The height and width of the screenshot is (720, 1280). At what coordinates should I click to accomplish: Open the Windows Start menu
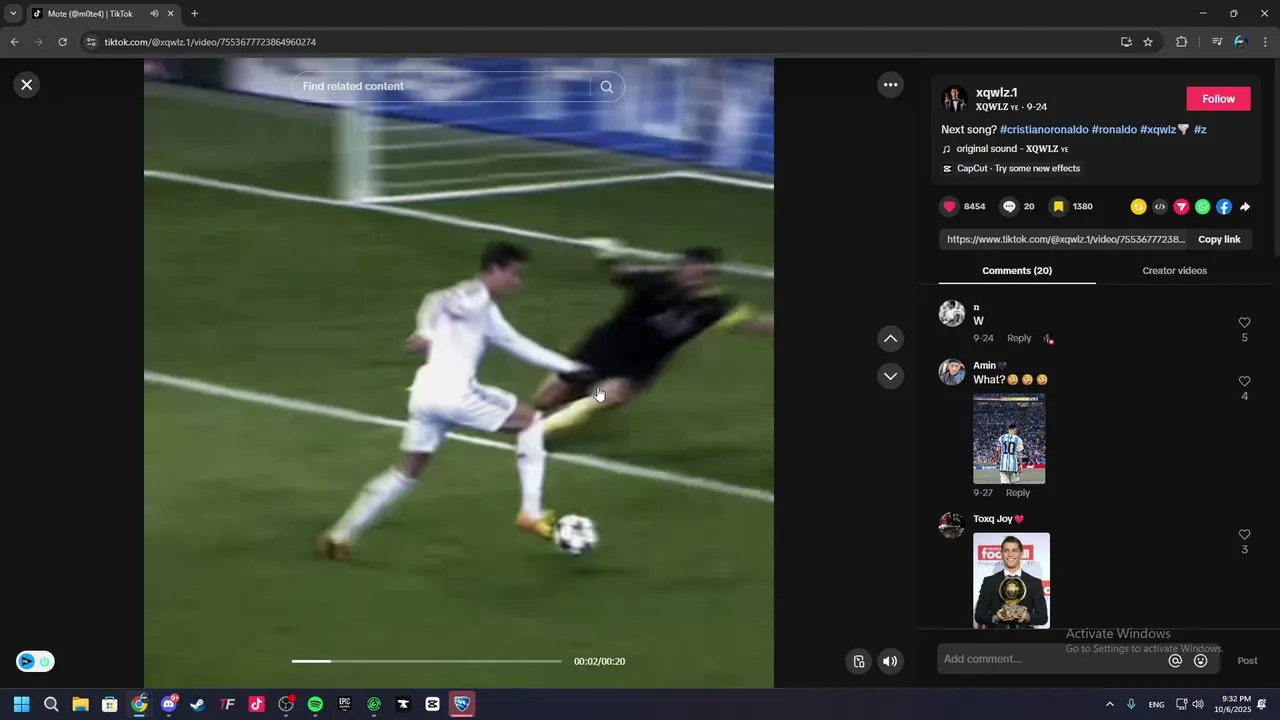[22, 704]
